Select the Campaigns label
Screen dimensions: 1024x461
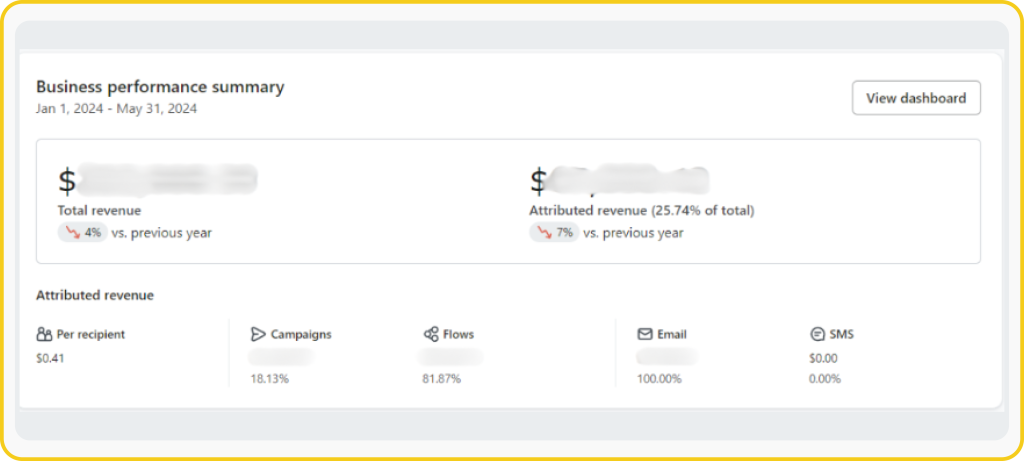coord(301,334)
